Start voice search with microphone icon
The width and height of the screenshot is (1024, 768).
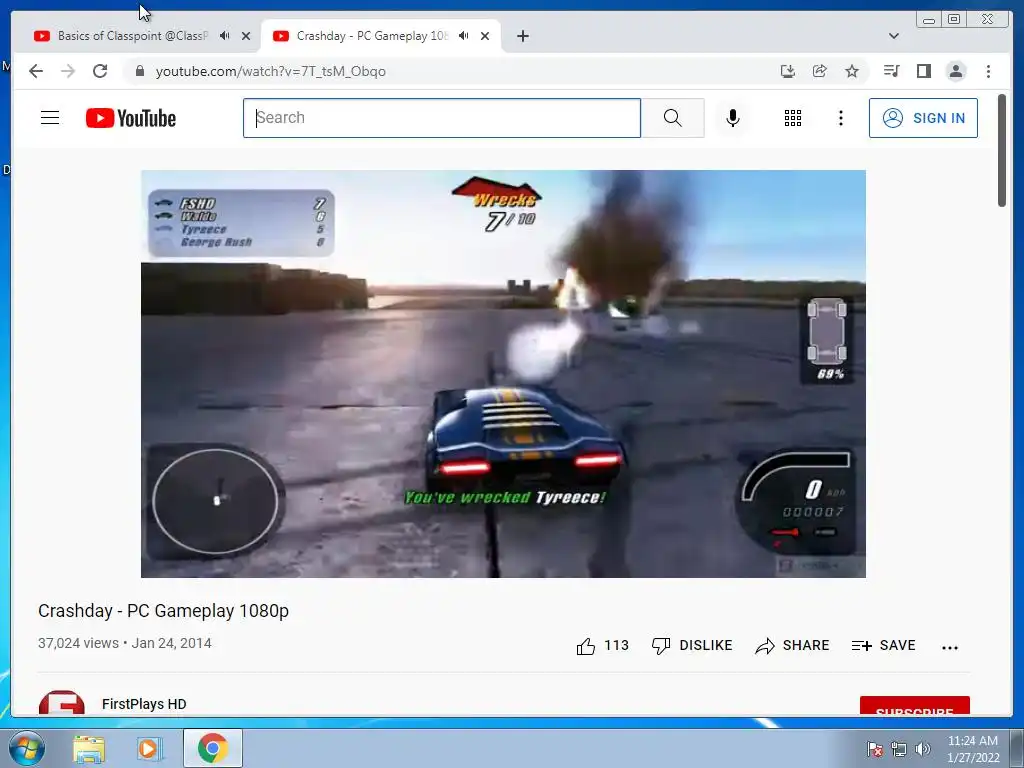pyautogui.click(x=733, y=118)
